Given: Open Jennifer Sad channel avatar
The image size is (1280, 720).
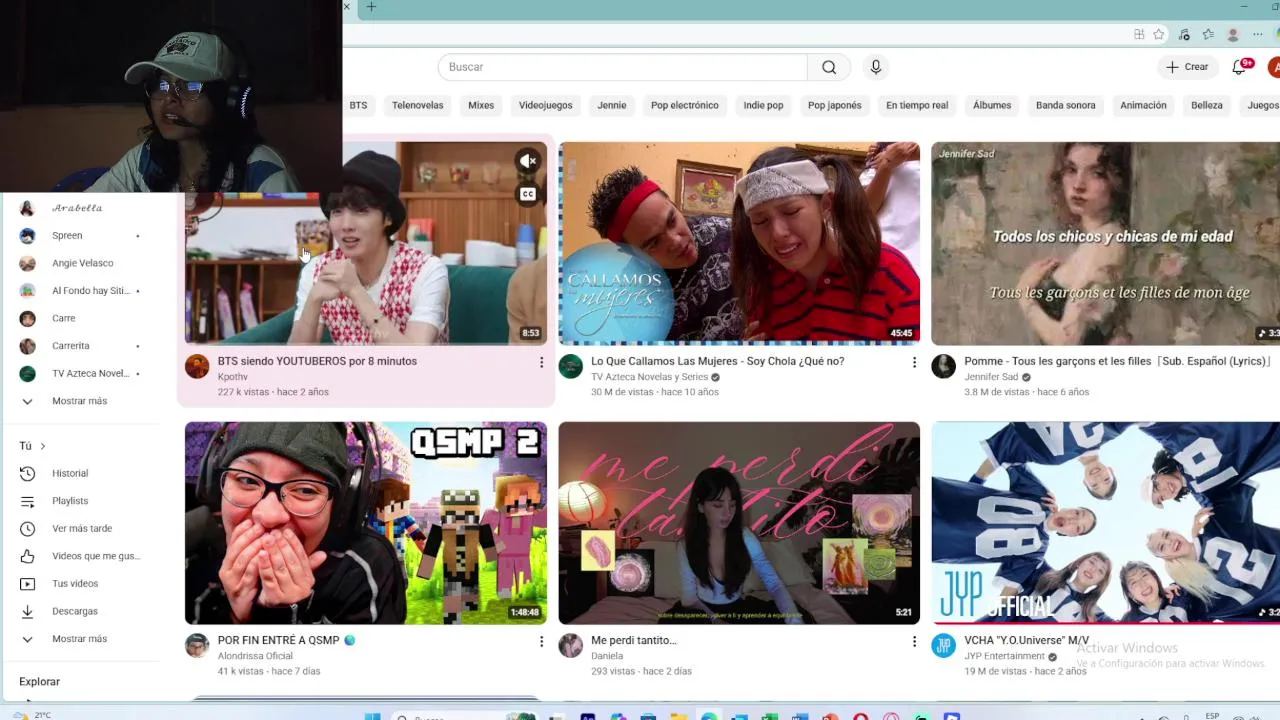Looking at the screenshot, I should 944,366.
